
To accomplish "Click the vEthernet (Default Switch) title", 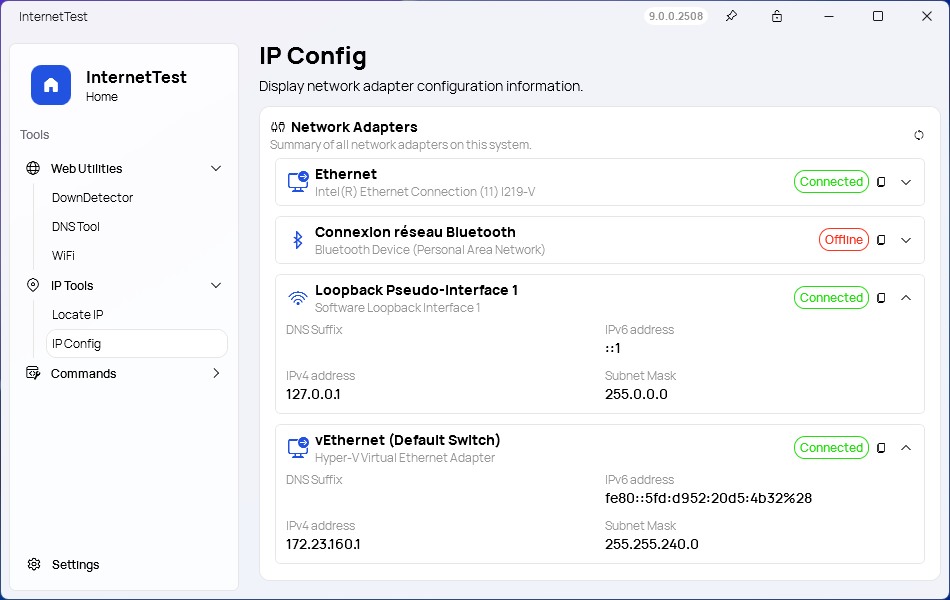I will click(408, 440).
